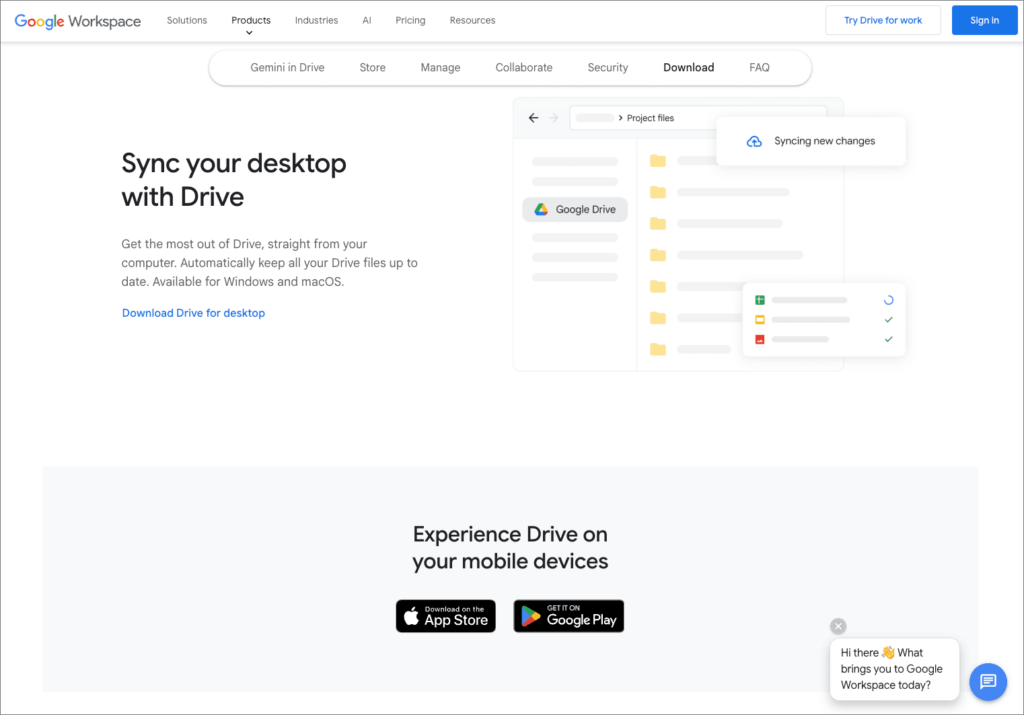Viewport: 1024px width, 715px height.
Task: Select the Download section tab
Action: (x=688, y=67)
